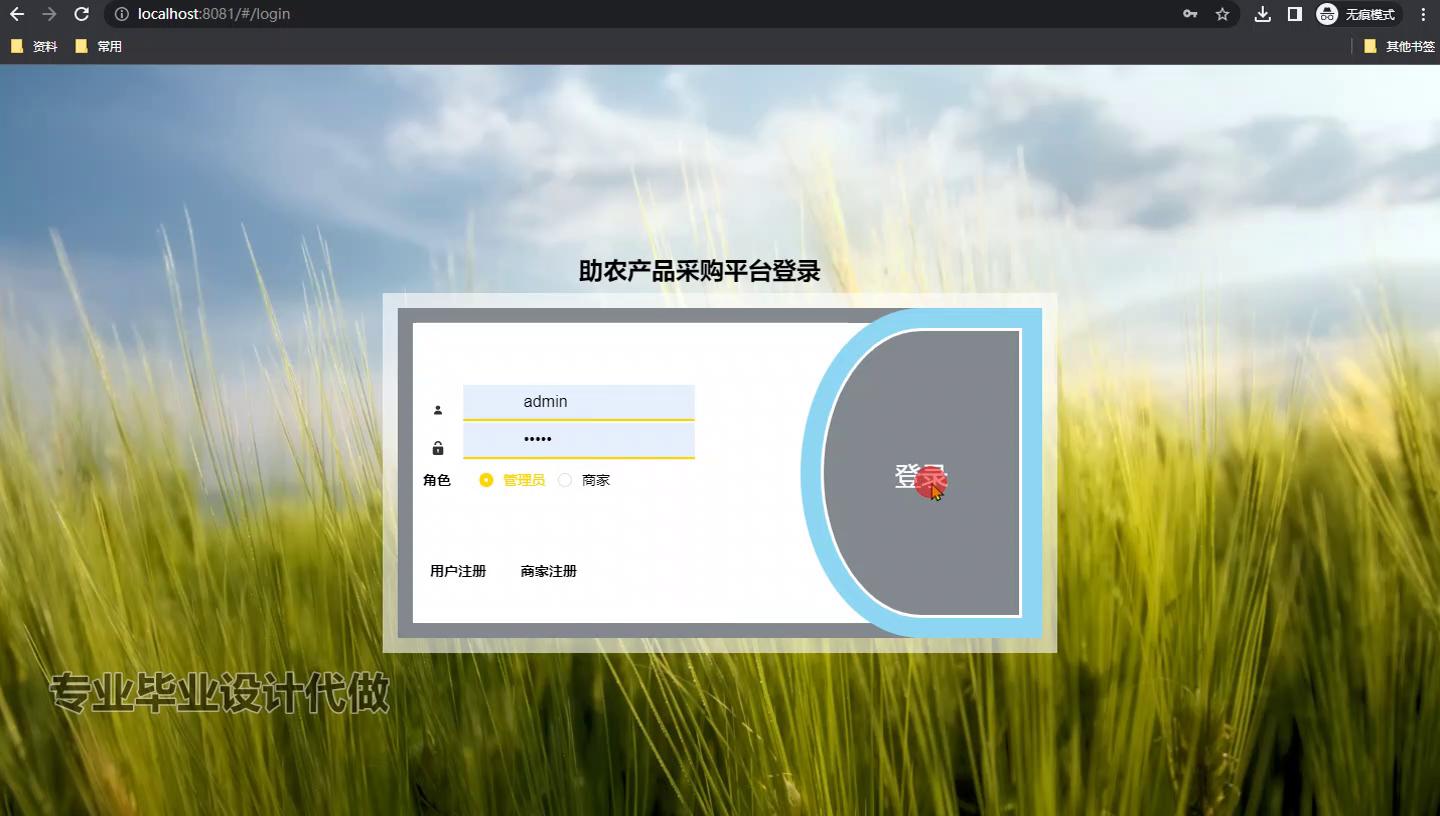Select the 管理员 role radio button
This screenshot has height=816, width=1440.
486,480
